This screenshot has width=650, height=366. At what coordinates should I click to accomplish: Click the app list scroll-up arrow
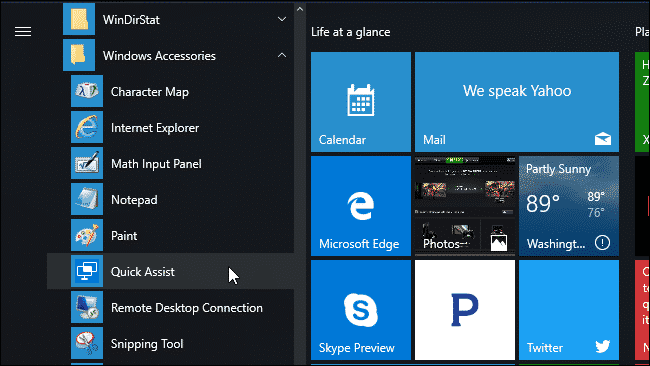[x=300, y=9]
